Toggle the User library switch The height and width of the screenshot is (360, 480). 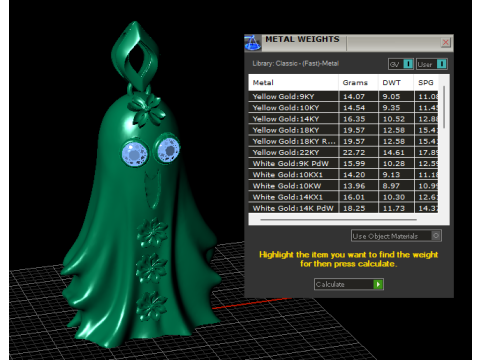coord(432,64)
